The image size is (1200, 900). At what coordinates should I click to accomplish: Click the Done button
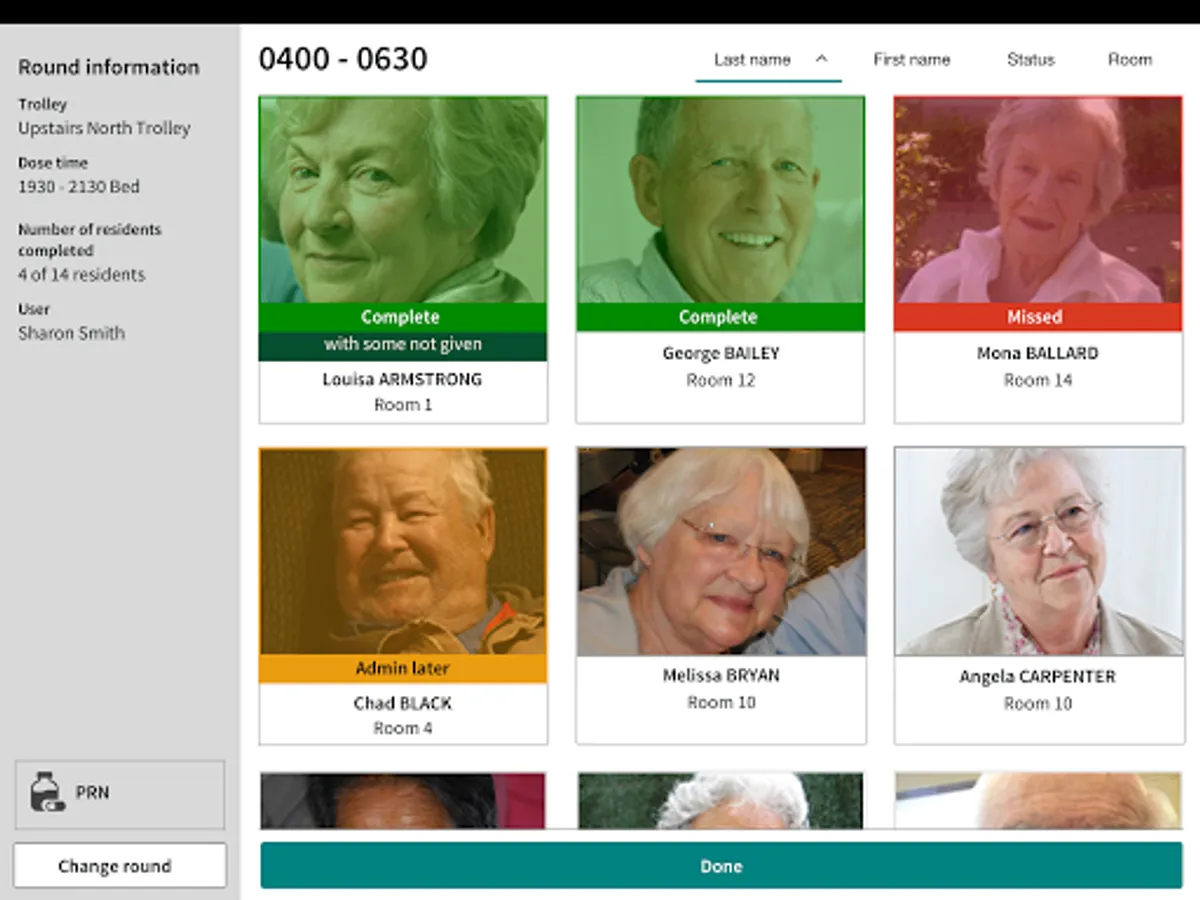[721, 866]
